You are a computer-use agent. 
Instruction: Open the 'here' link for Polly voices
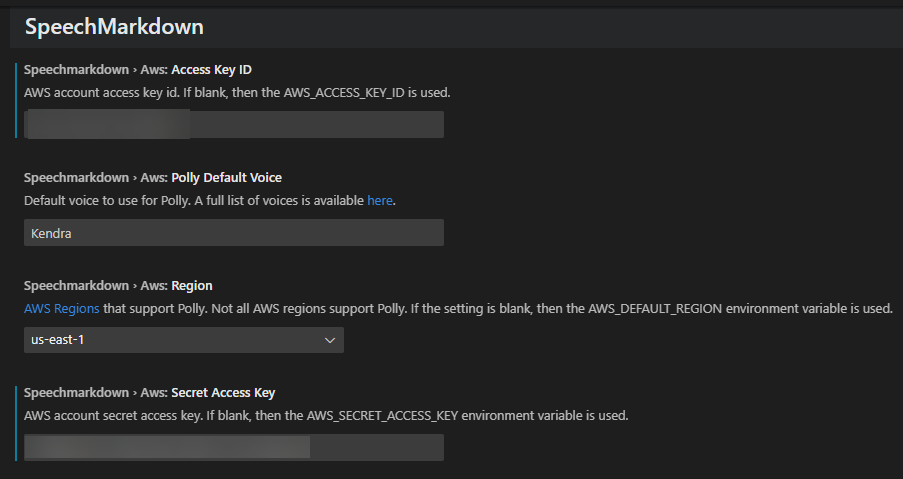point(380,200)
